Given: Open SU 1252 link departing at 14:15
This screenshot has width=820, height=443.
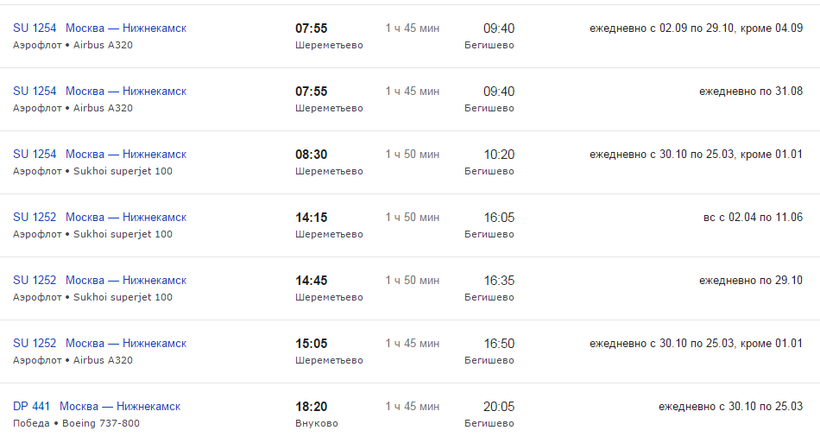Looking at the screenshot, I should click(35, 217).
